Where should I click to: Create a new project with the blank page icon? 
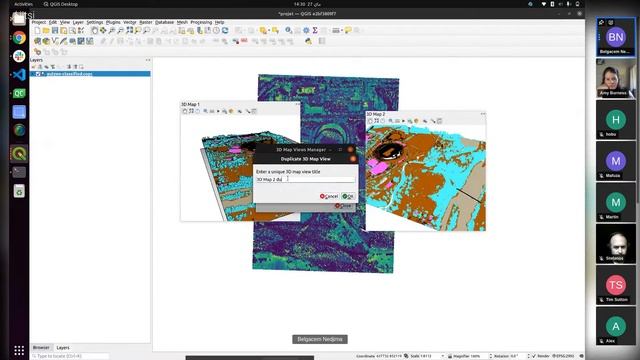click(38, 31)
